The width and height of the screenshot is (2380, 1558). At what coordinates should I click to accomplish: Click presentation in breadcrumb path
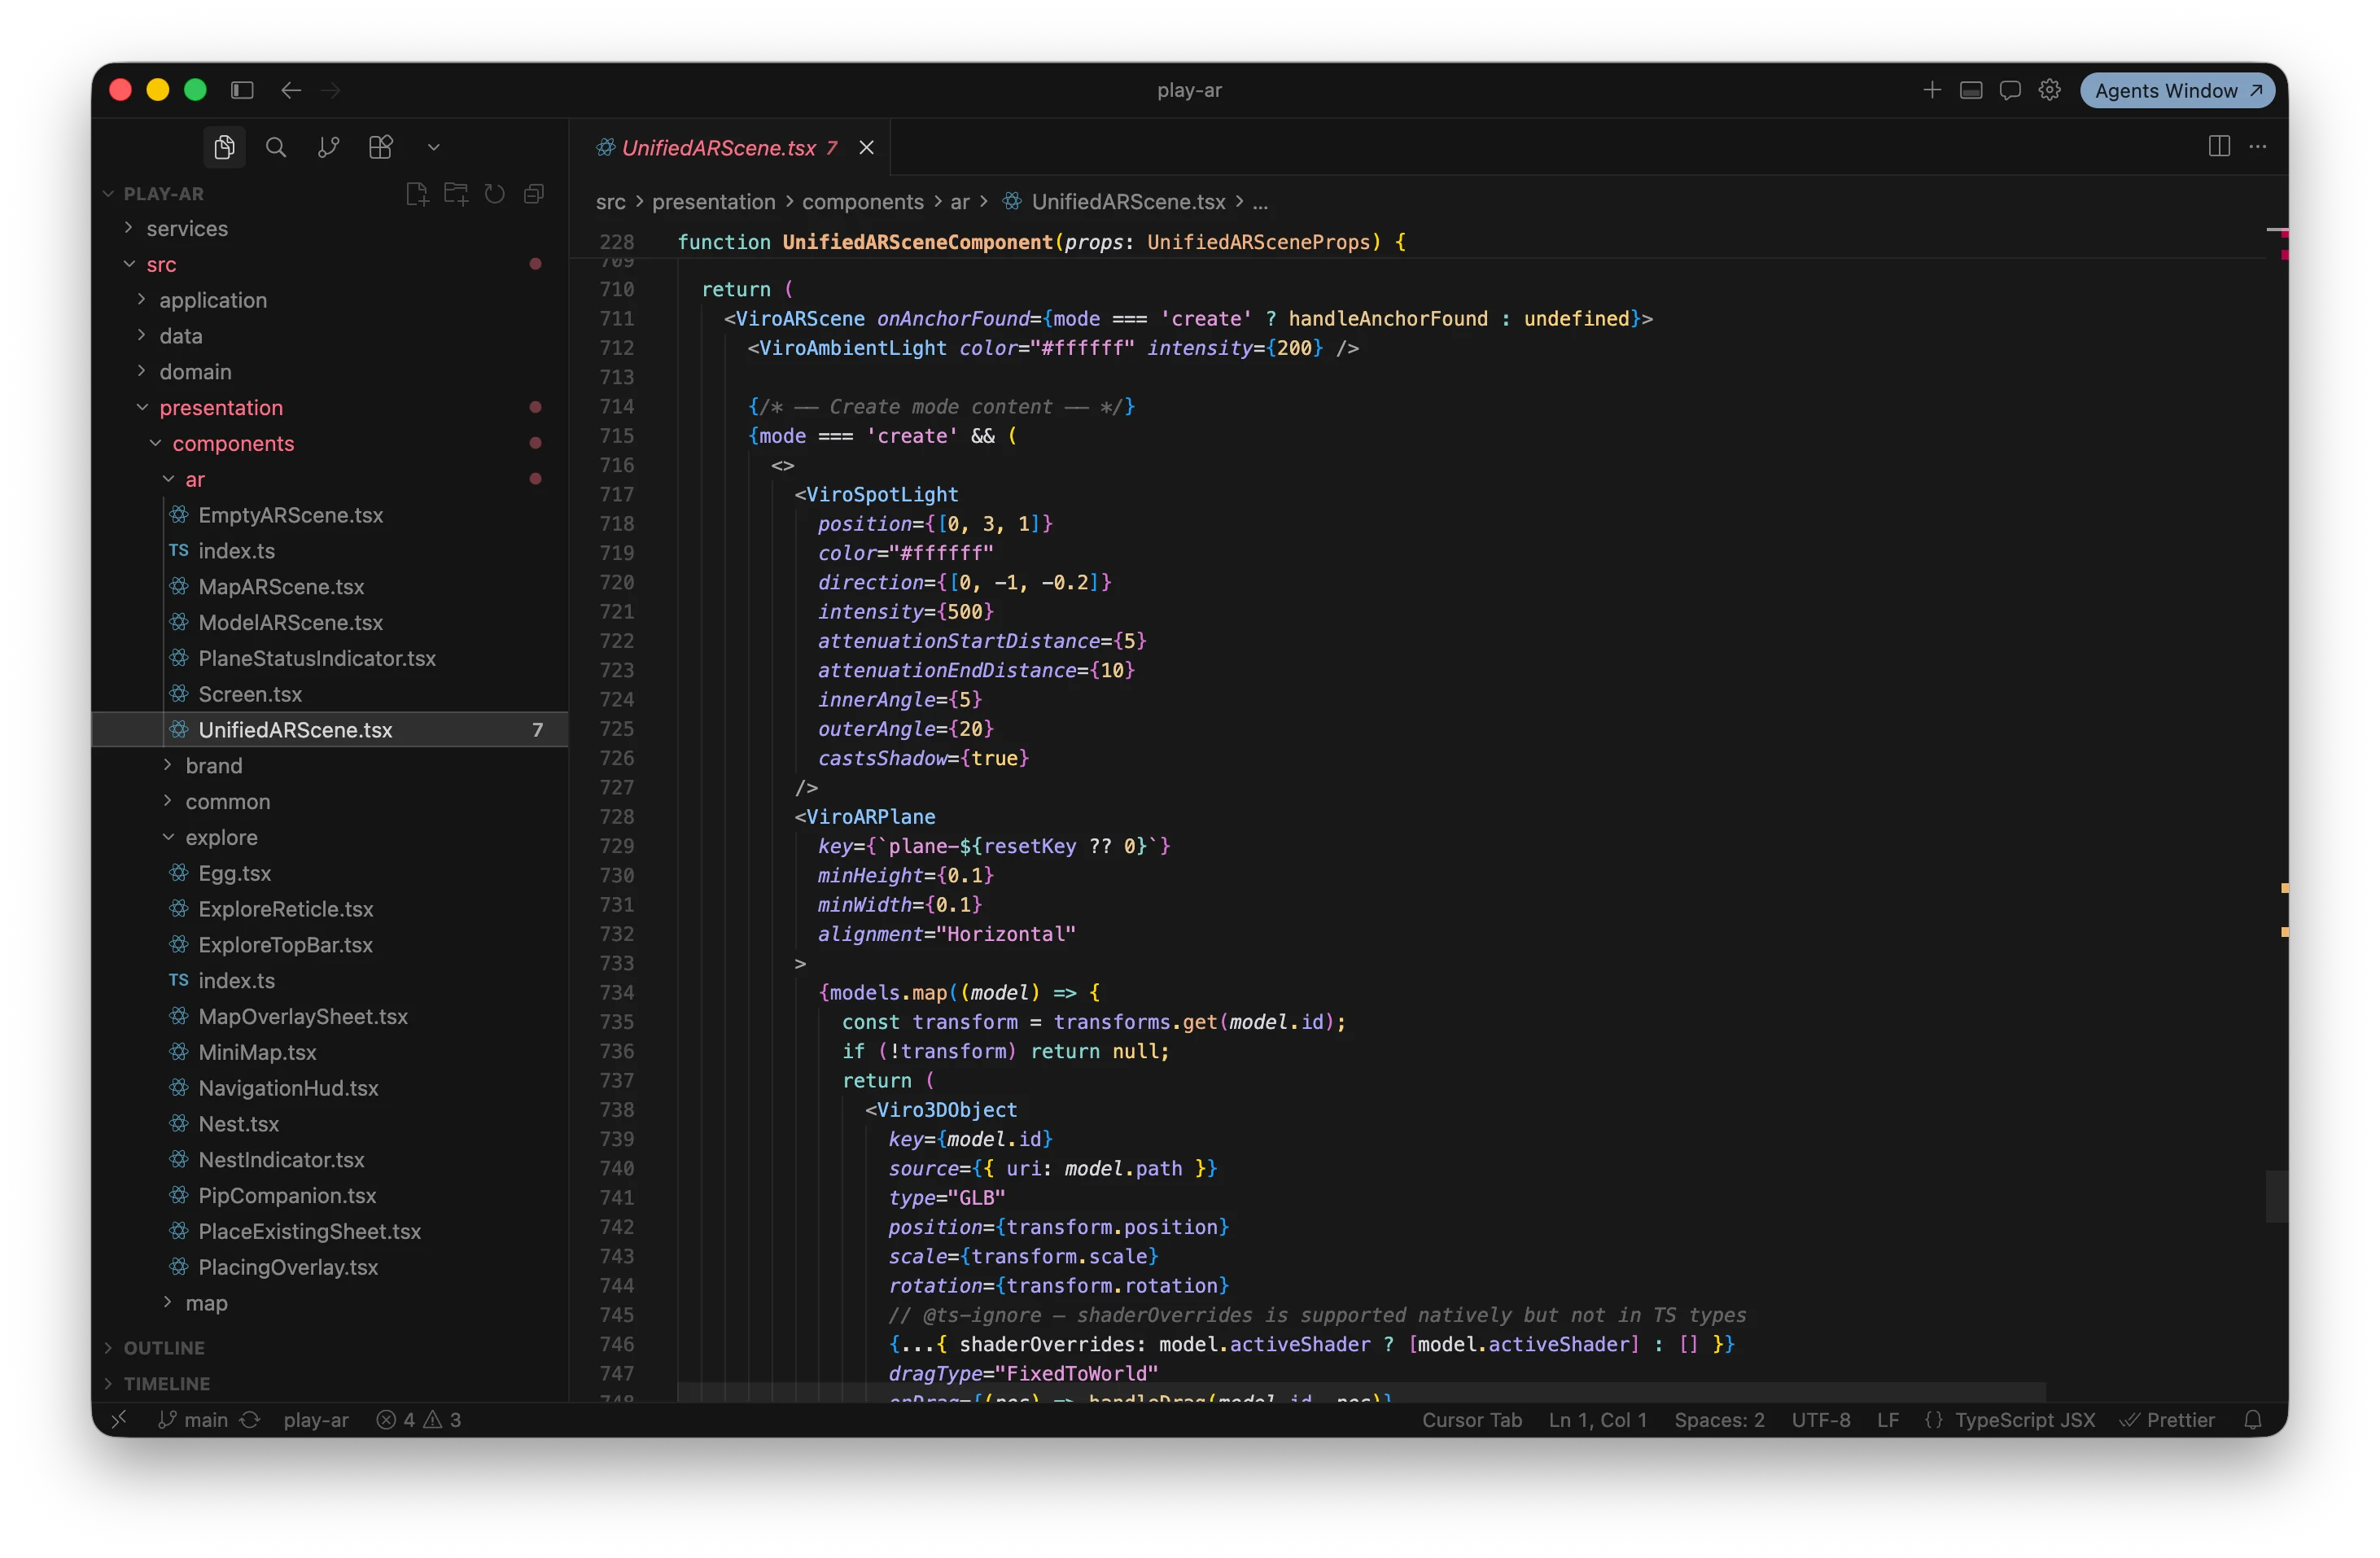point(713,202)
